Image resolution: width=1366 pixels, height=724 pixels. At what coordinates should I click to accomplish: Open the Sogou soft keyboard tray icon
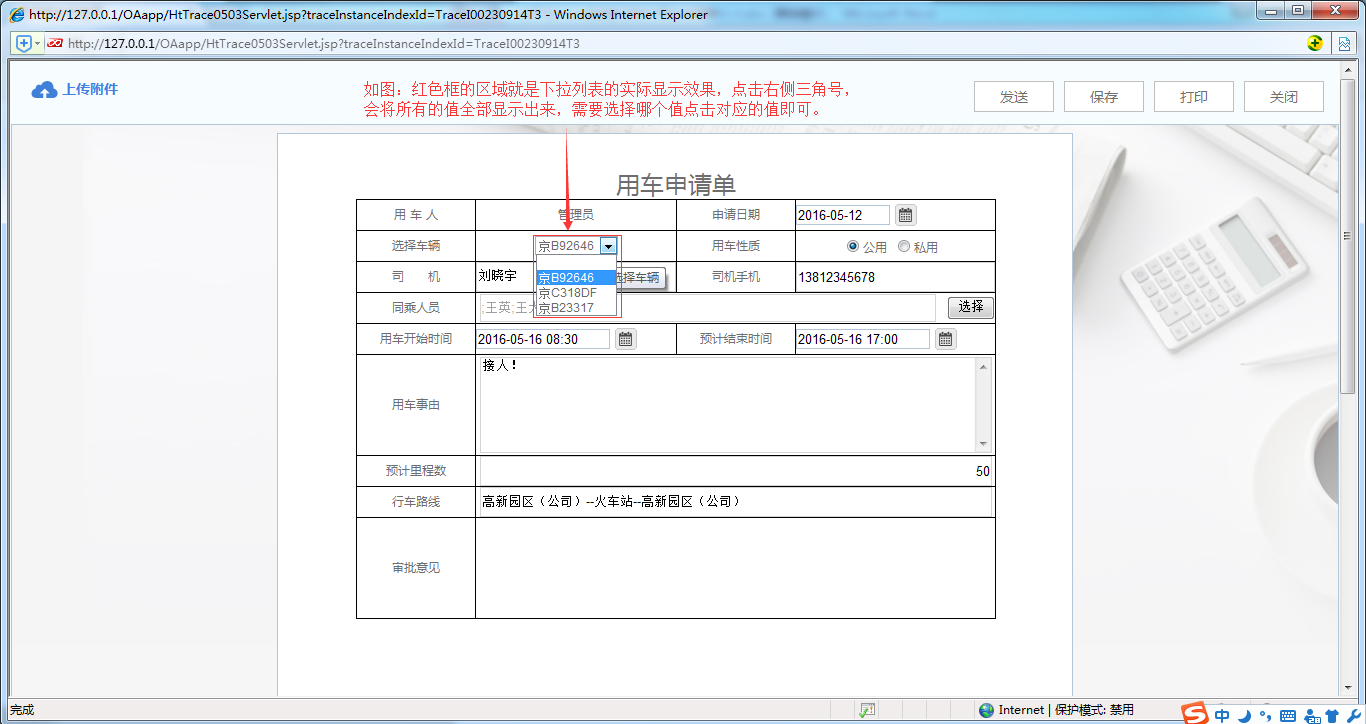pyautogui.click(x=1288, y=716)
